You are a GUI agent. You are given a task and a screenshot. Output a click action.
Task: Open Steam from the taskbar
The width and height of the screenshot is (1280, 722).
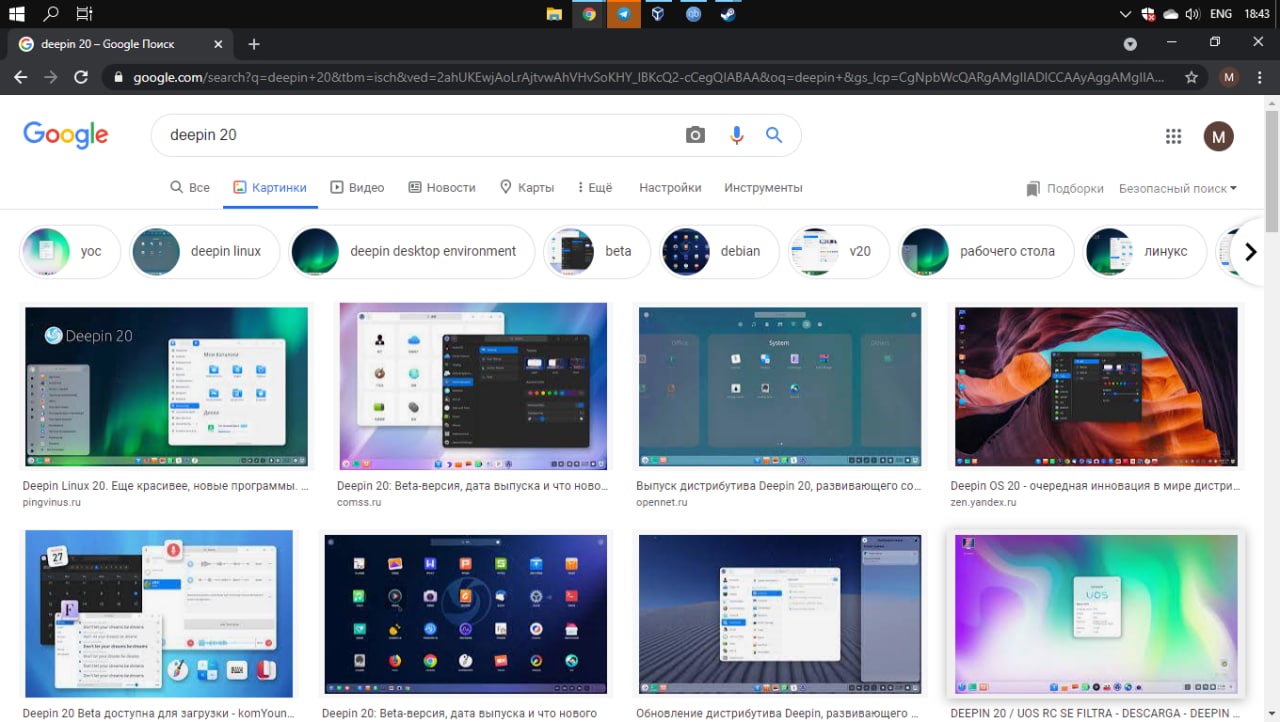tap(728, 14)
